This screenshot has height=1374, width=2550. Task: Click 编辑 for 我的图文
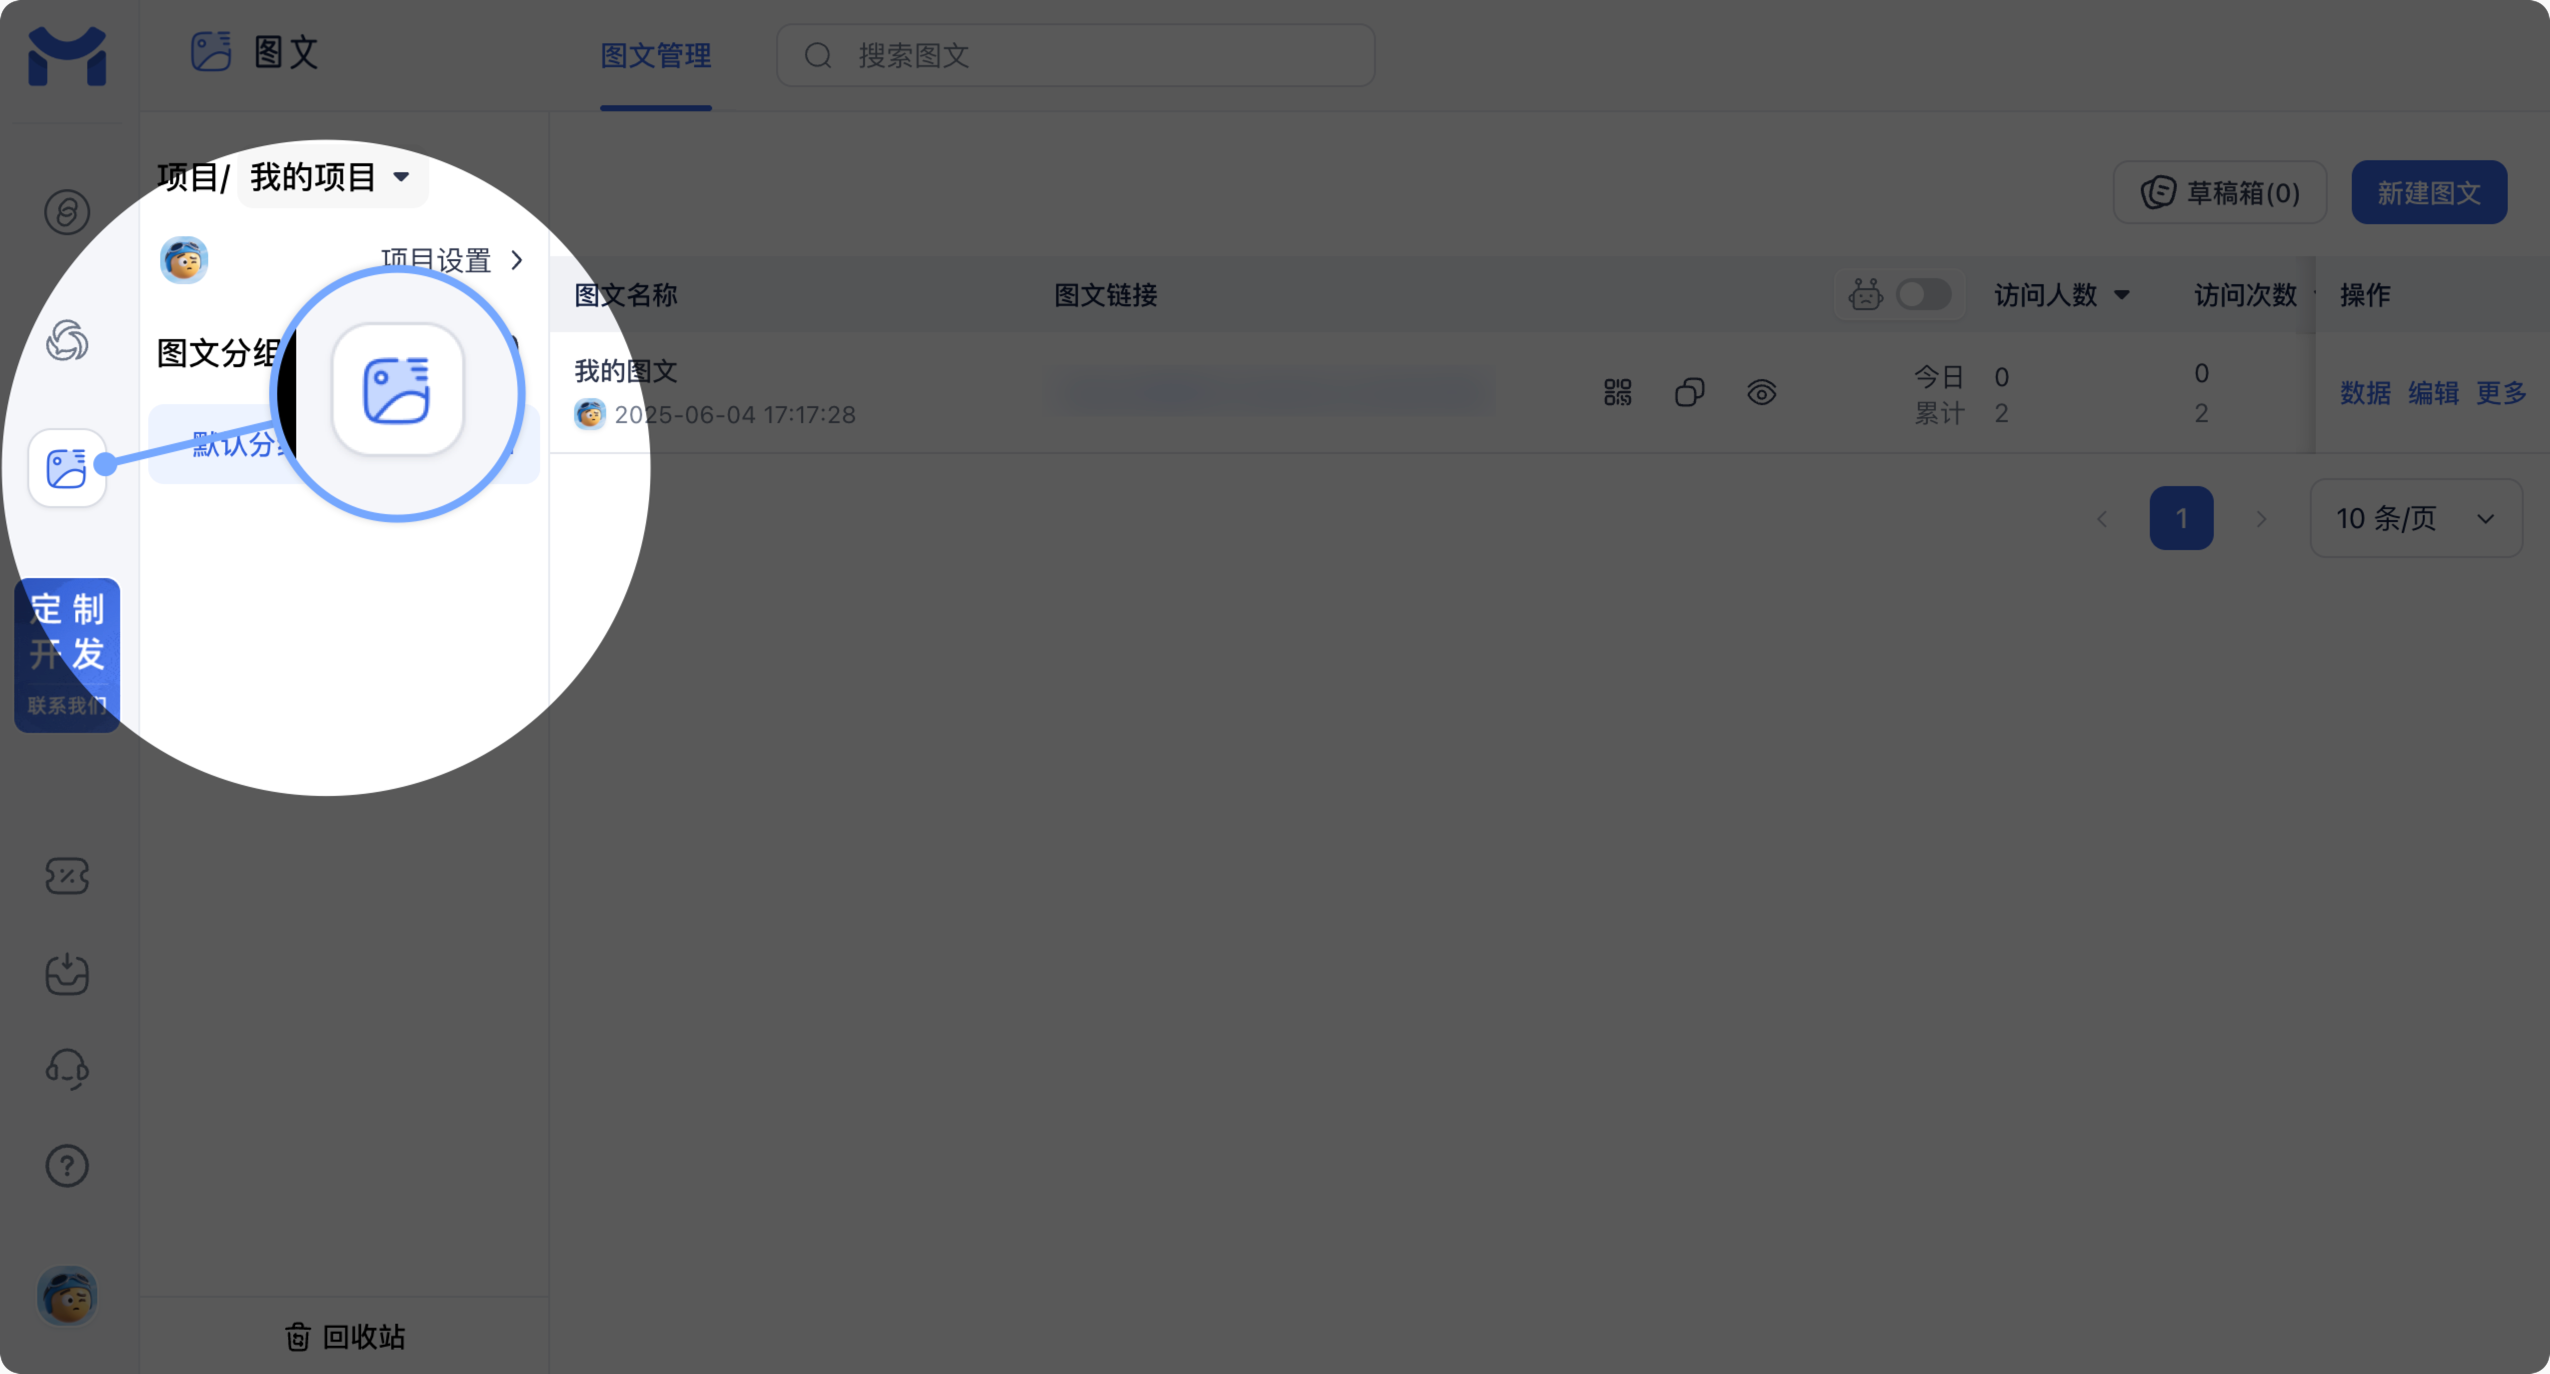[x=2433, y=393]
